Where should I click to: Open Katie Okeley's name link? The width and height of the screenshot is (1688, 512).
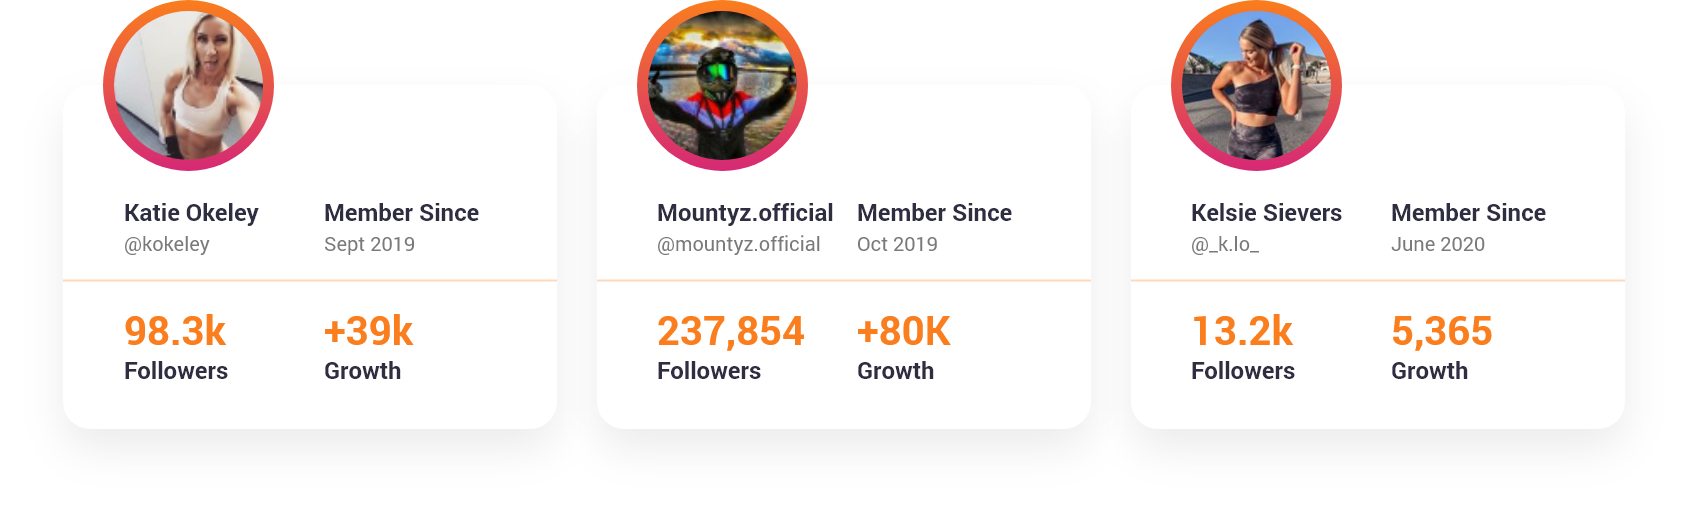191,213
